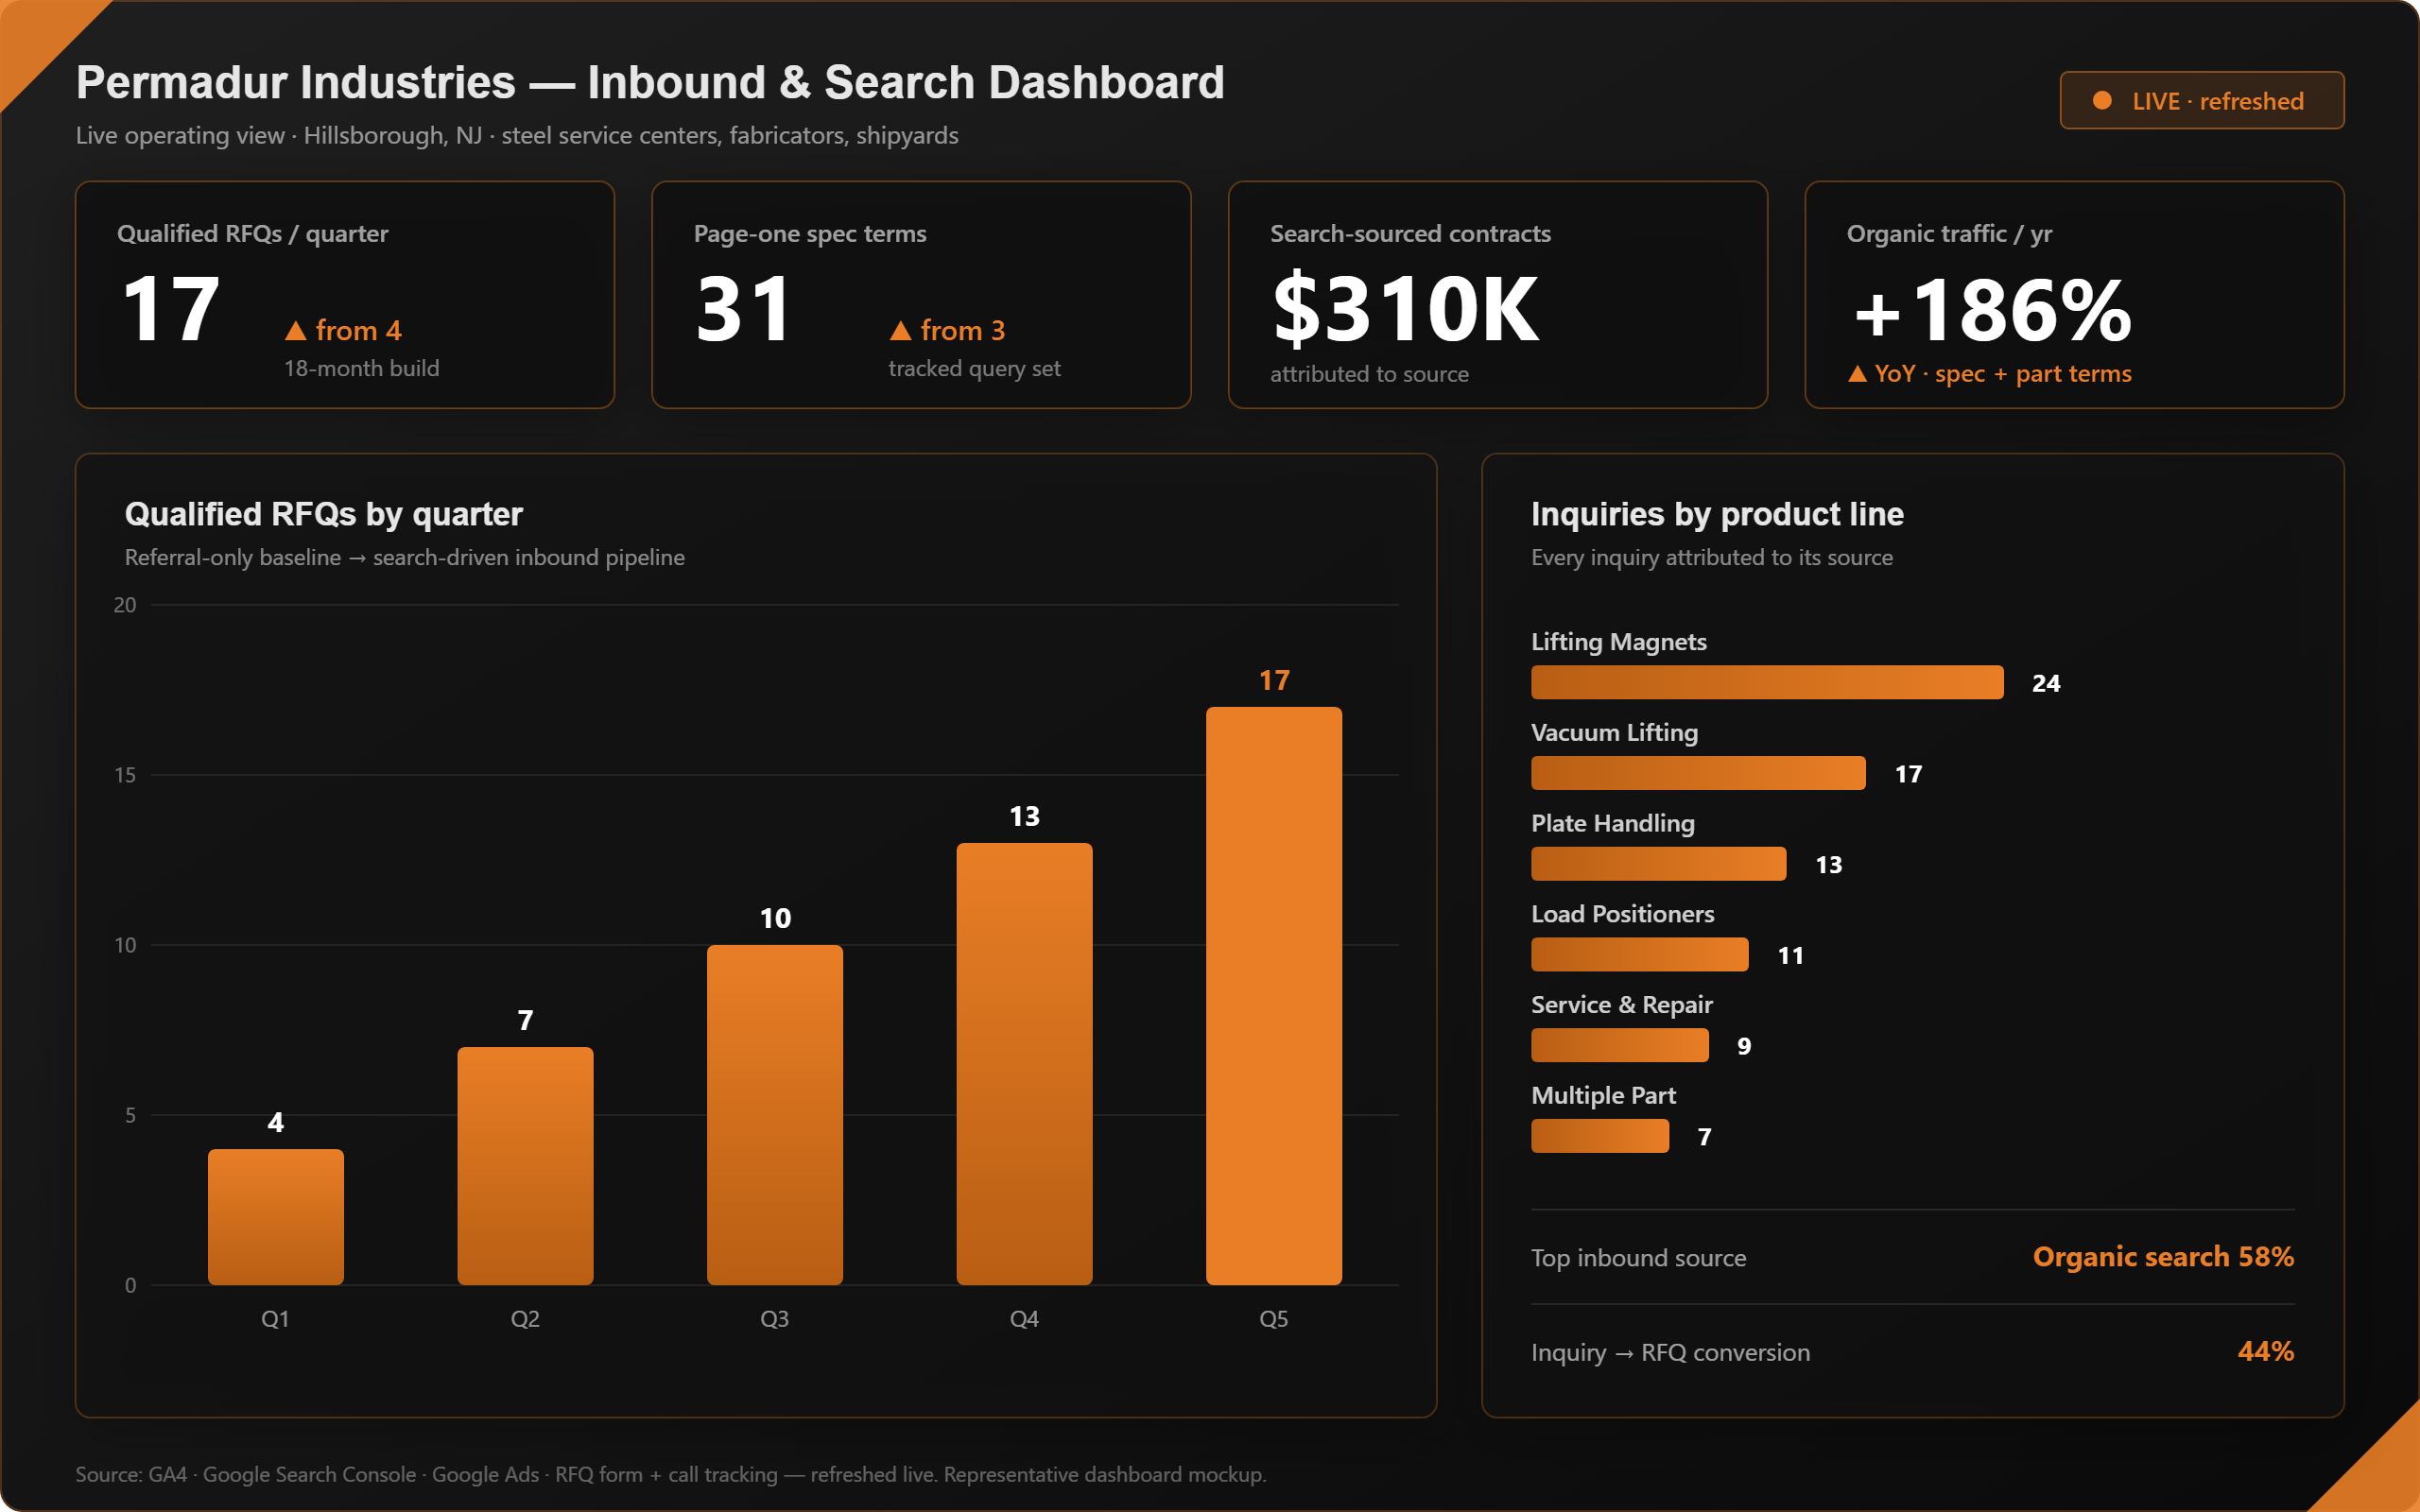Click the 'tracked query set' caption
The height and width of the screenshot is (1512, 2420).
(x=974, y=368)
